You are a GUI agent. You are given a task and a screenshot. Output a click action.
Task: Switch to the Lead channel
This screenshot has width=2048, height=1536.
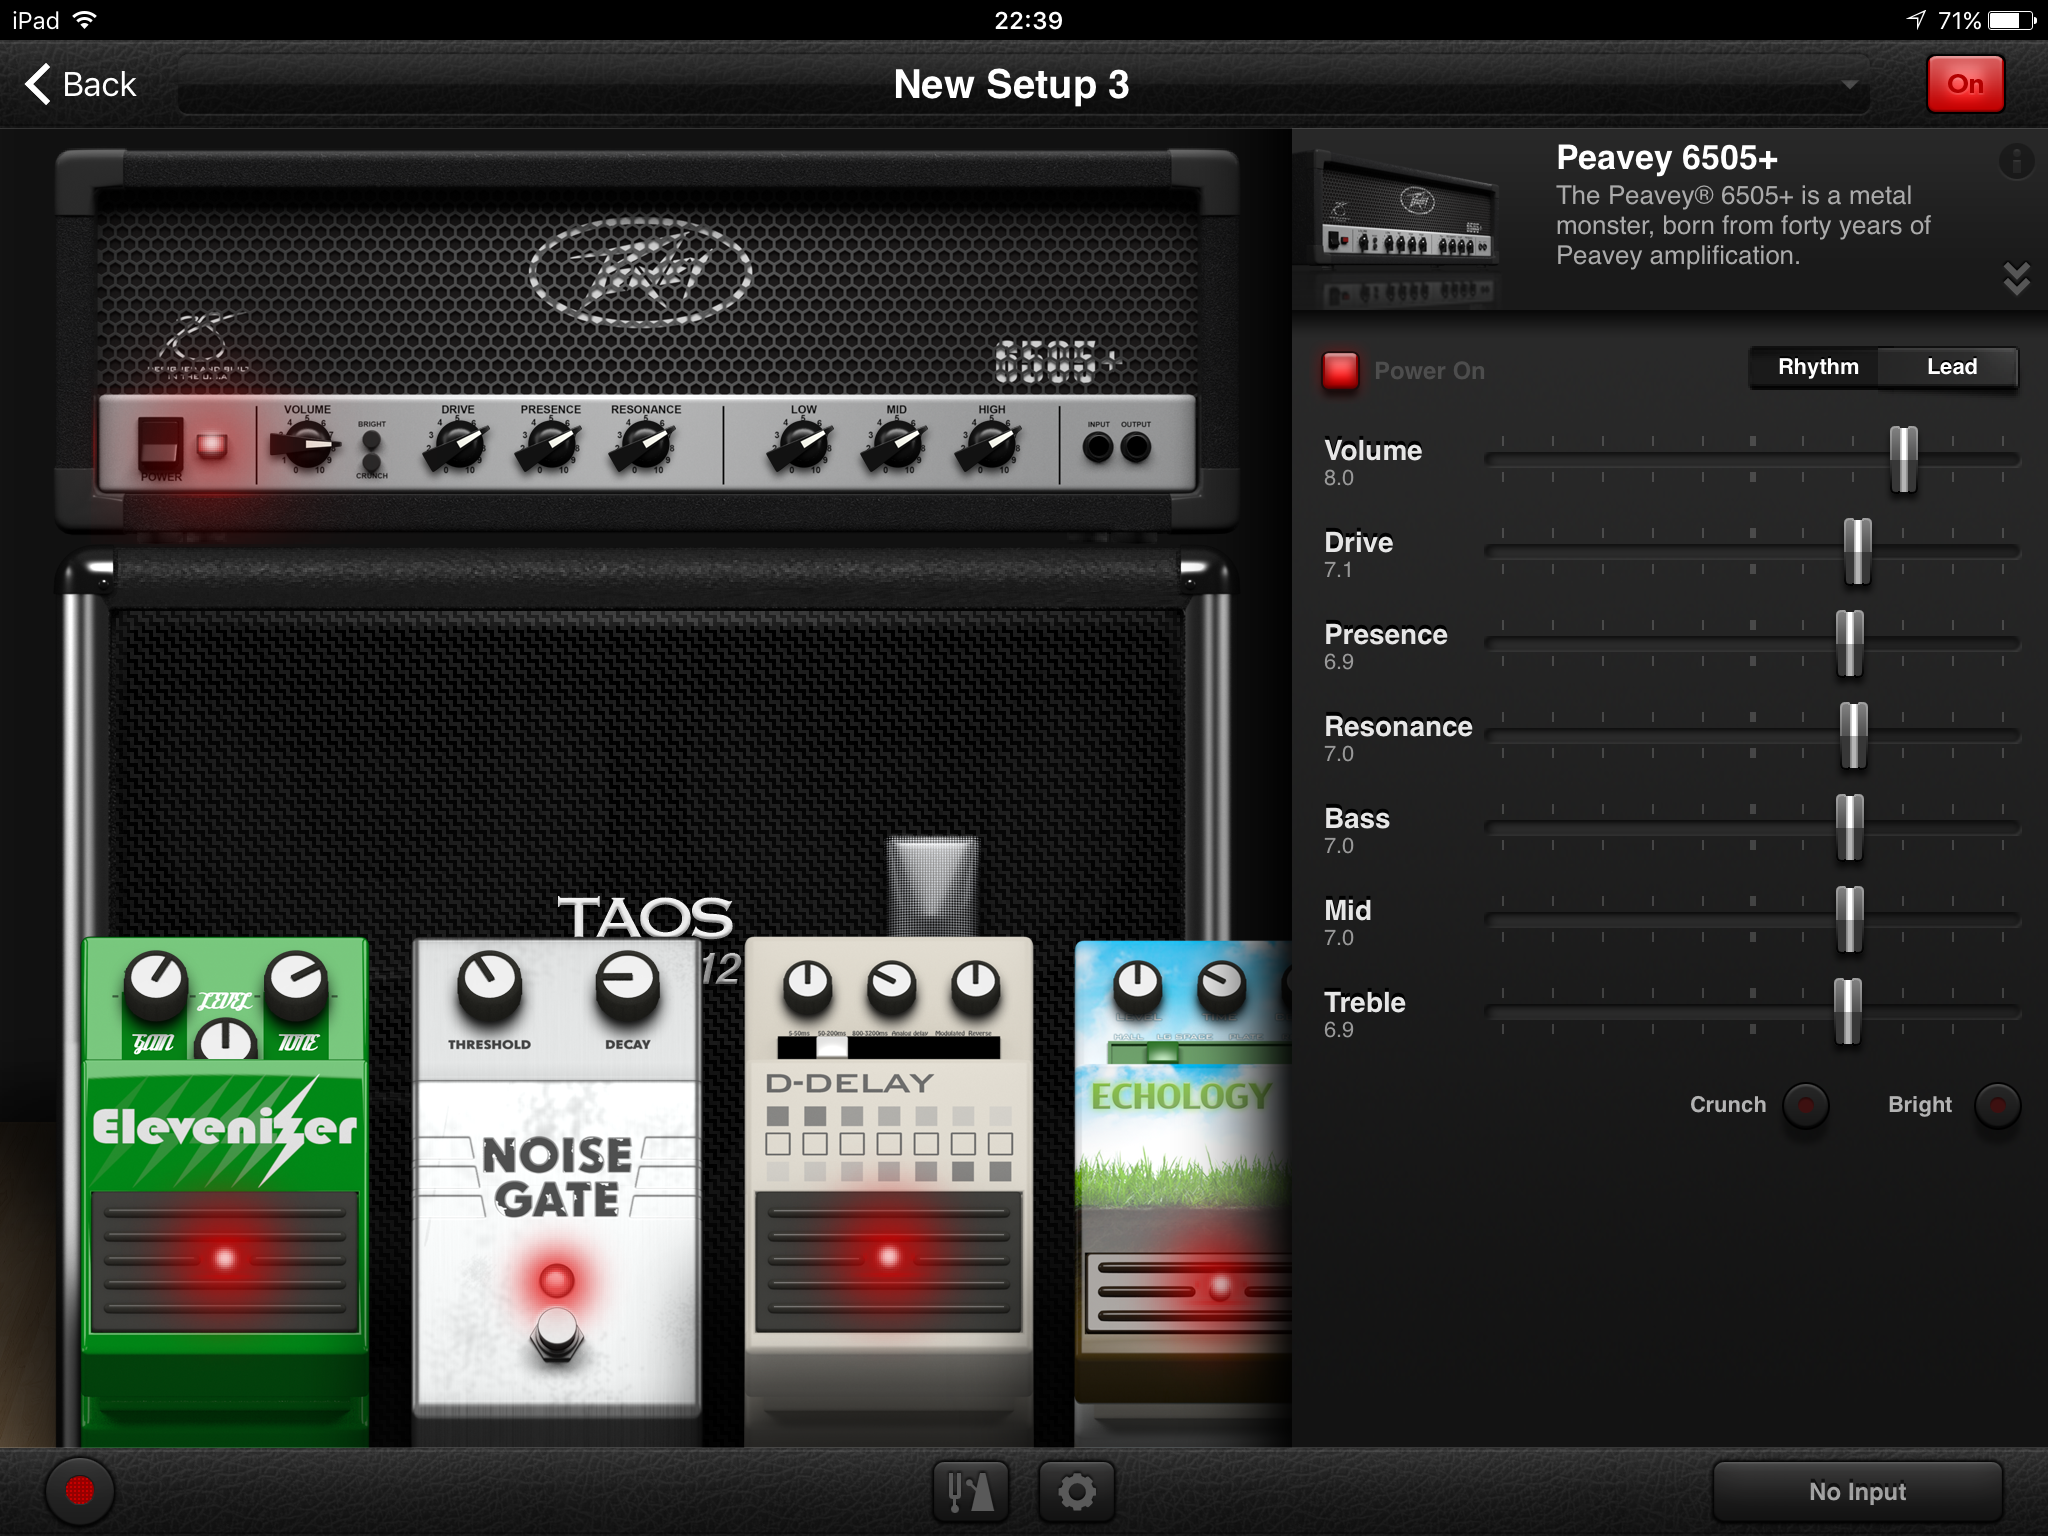1951,367
